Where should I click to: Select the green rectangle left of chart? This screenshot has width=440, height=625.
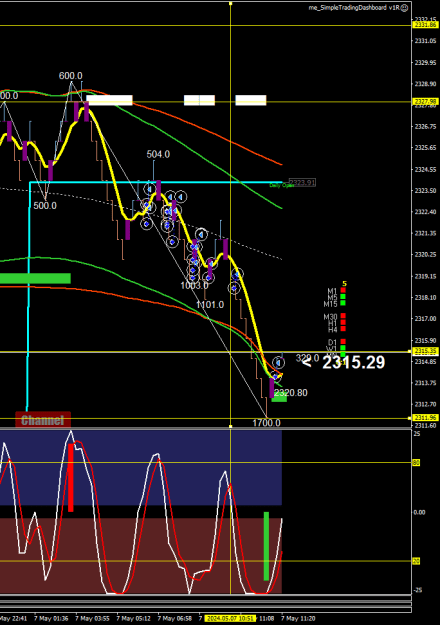pos(35,278)
